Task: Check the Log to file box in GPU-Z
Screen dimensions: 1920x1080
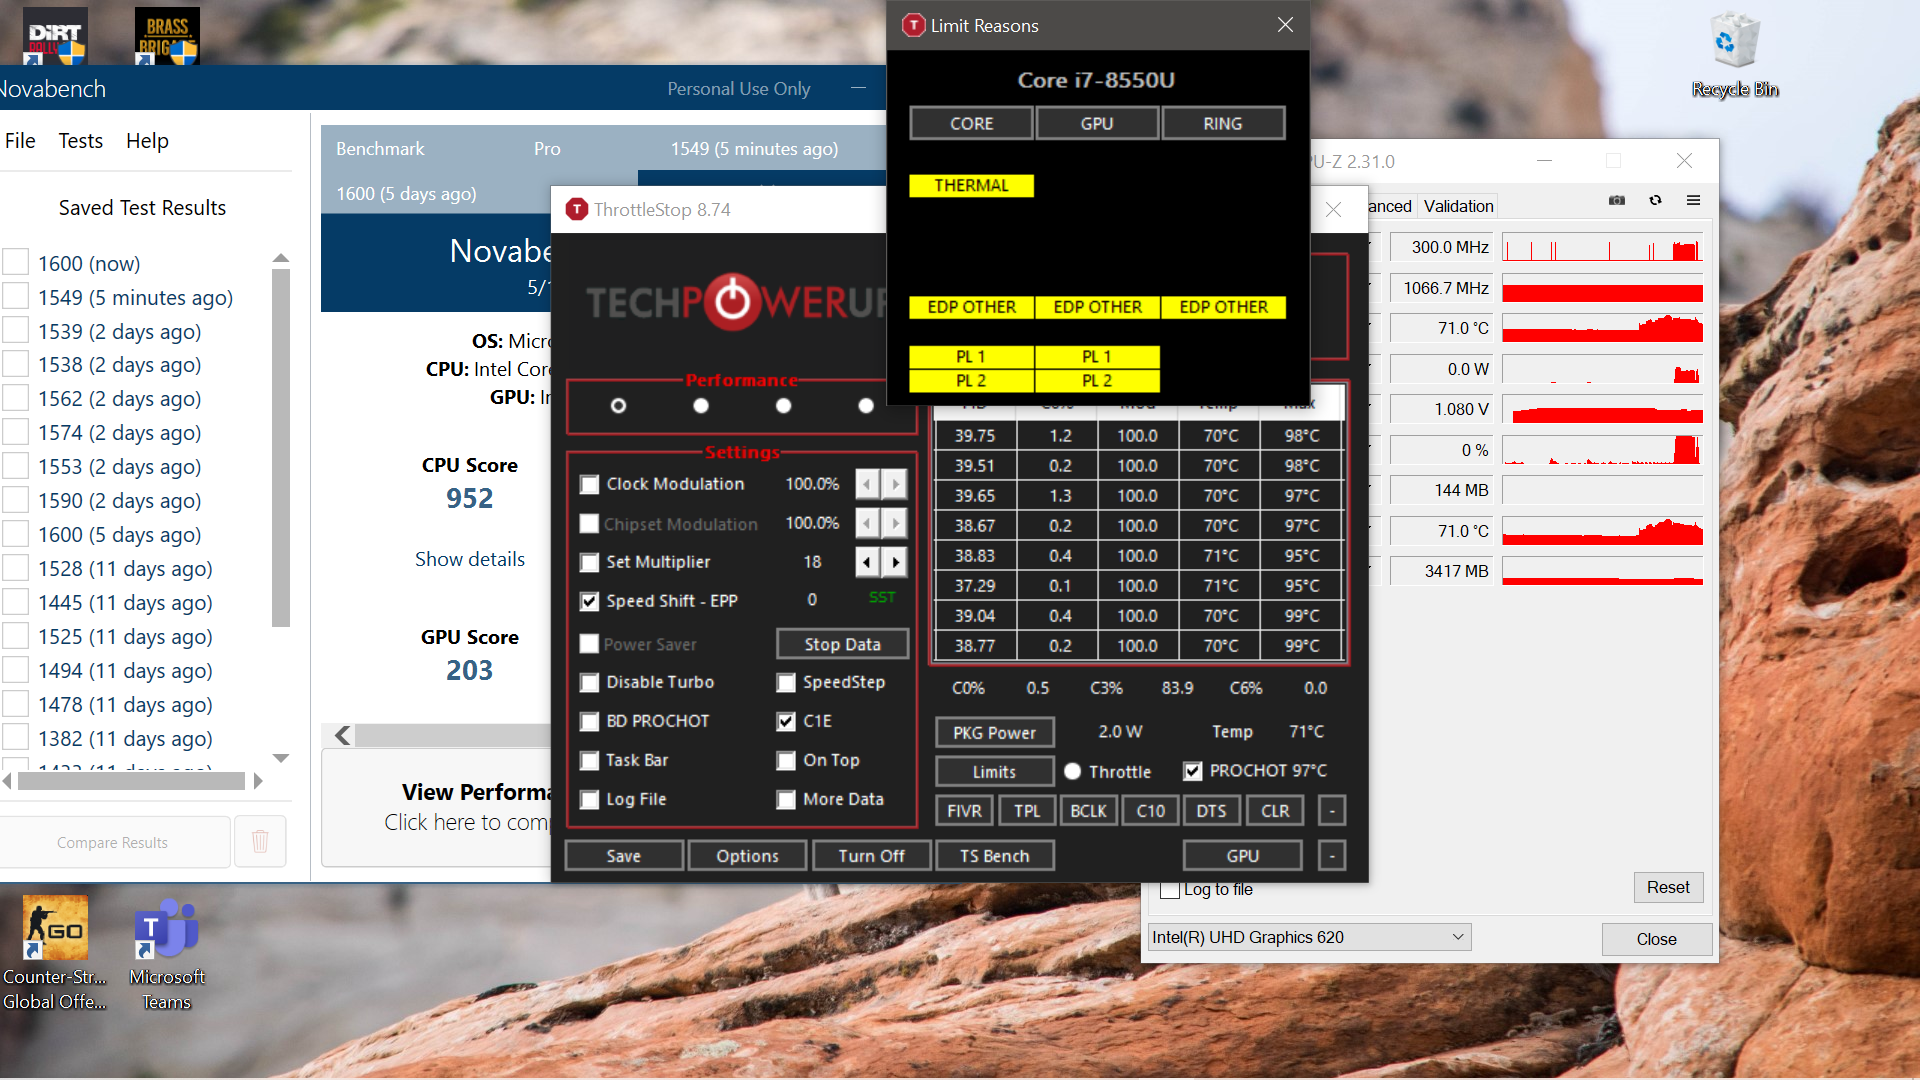Action: click(x=1170, y=890)
